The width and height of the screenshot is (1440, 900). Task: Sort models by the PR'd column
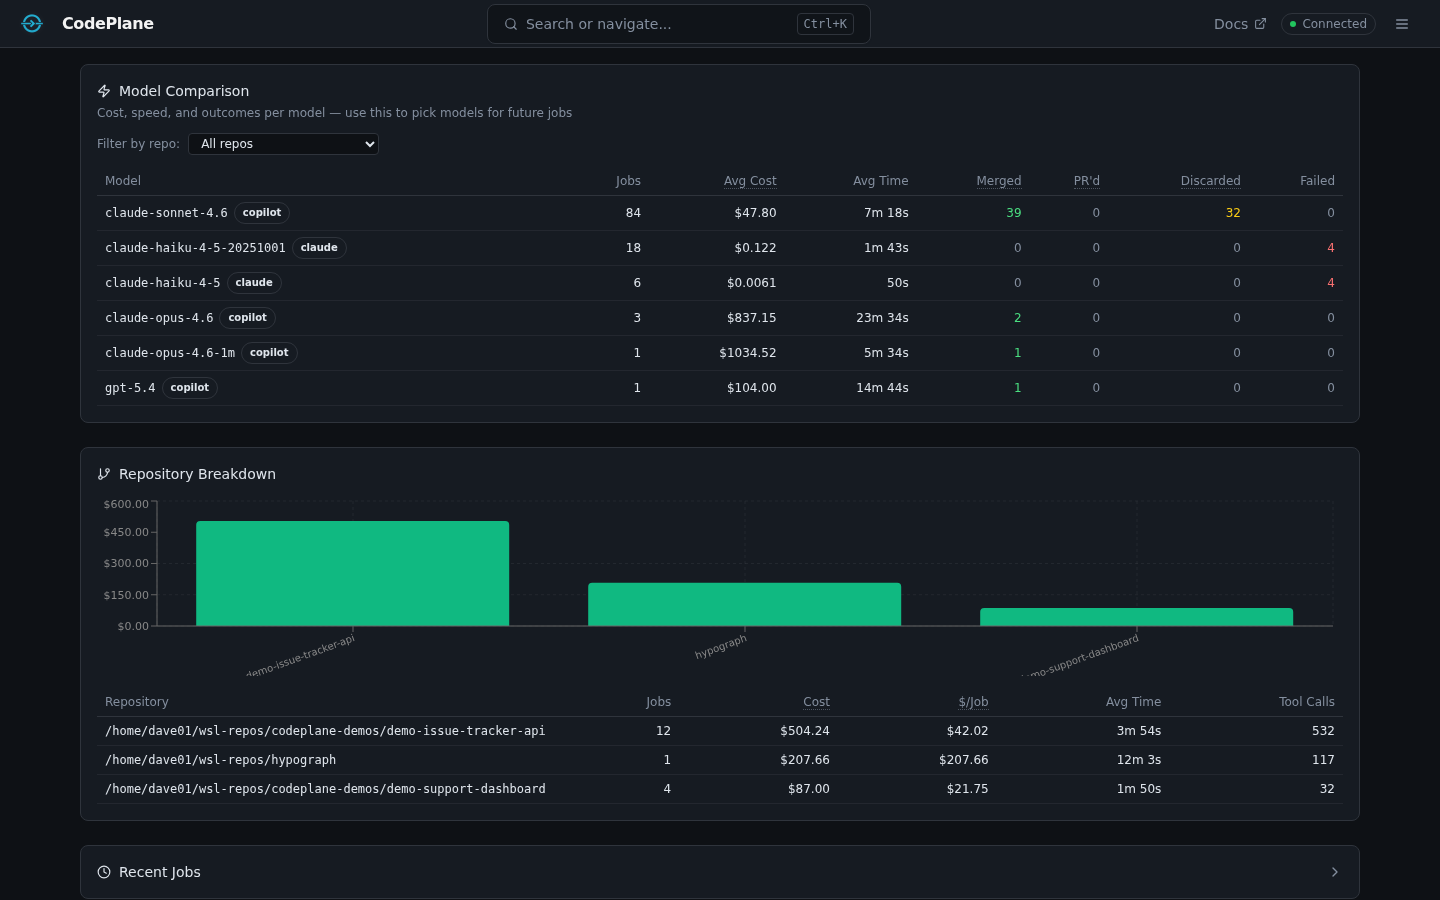click(x=1087, y=180)
